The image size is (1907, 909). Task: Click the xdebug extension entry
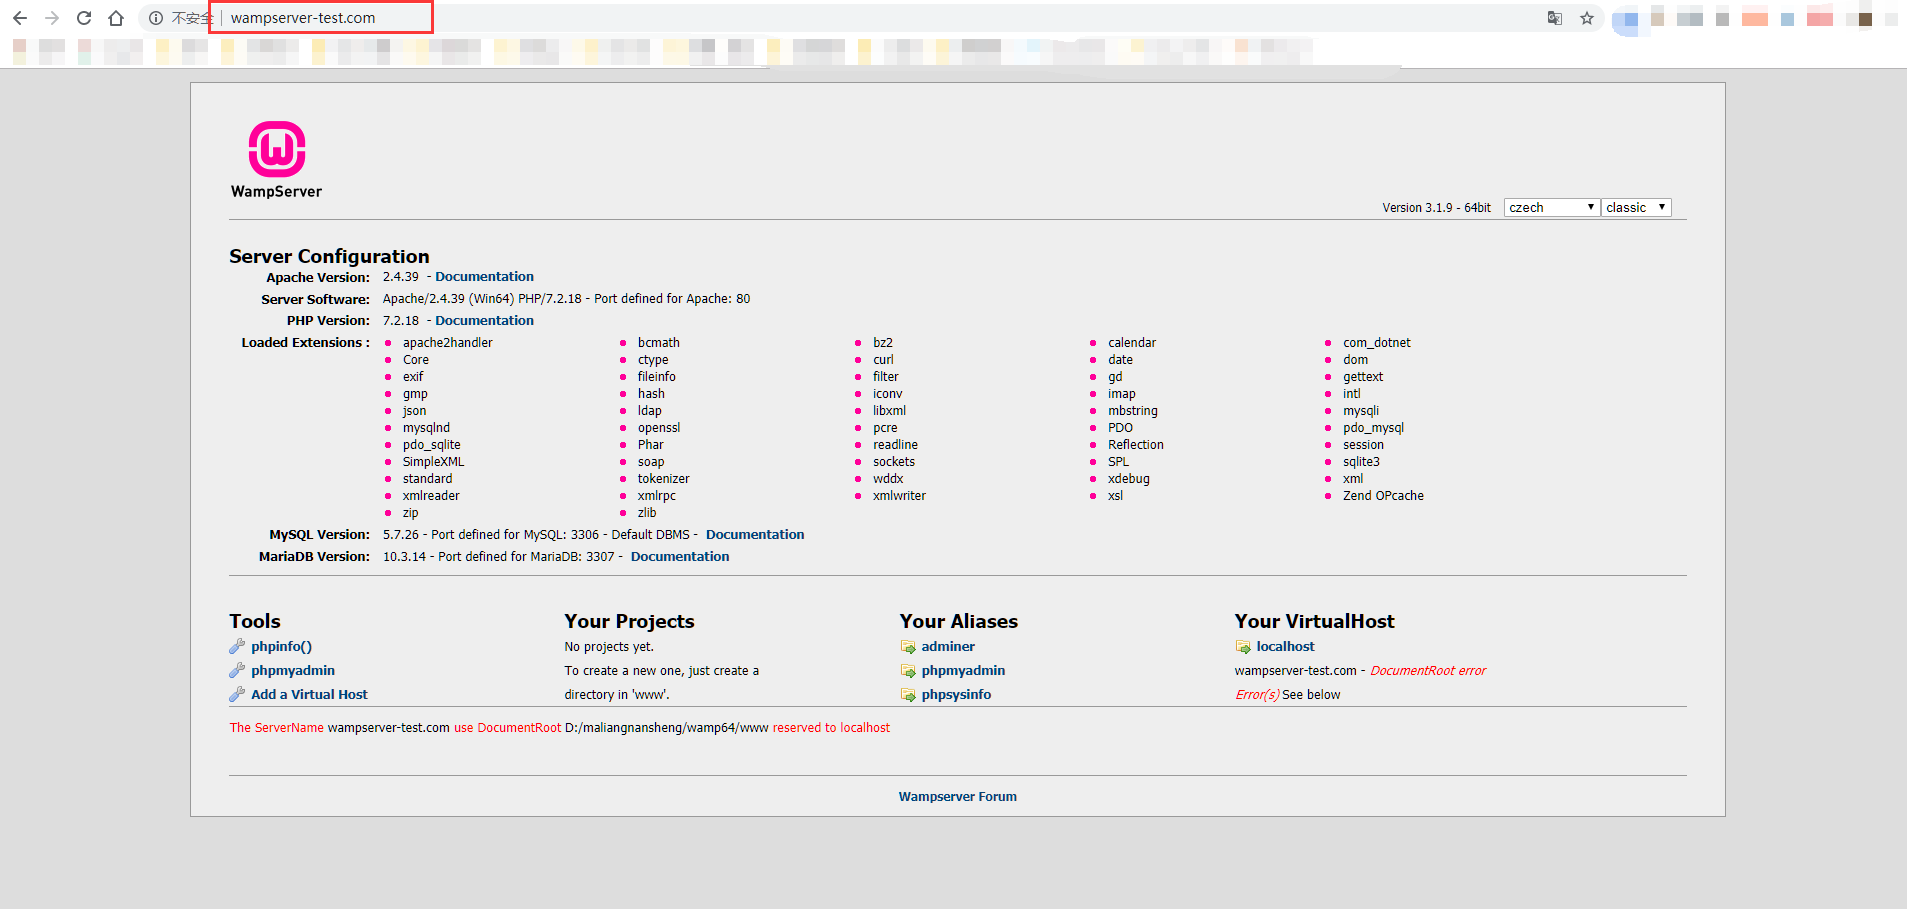(x=1128, y=479)
